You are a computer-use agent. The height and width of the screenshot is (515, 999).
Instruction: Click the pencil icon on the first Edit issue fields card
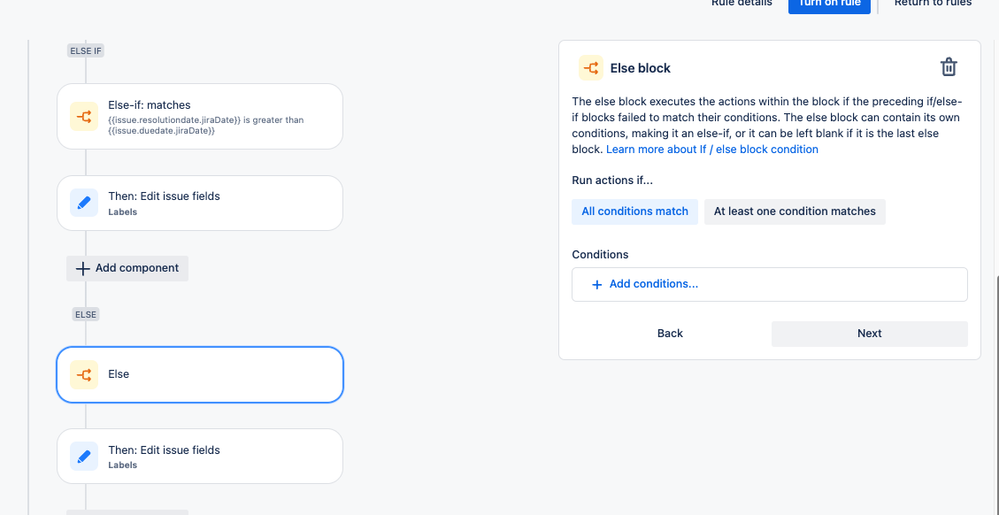click(84, 203)
